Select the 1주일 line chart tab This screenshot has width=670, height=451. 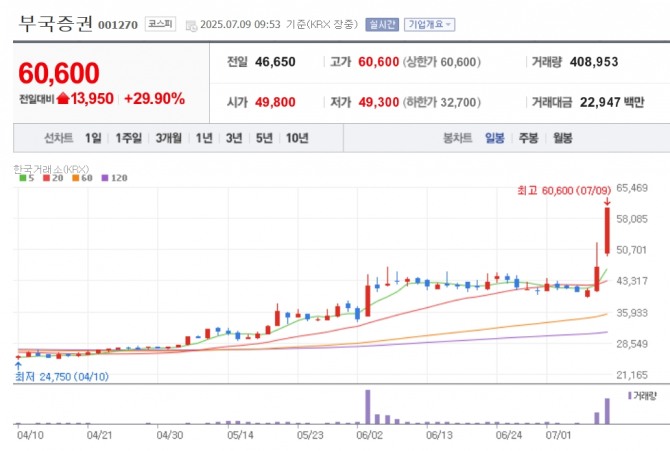click(129, 138)
